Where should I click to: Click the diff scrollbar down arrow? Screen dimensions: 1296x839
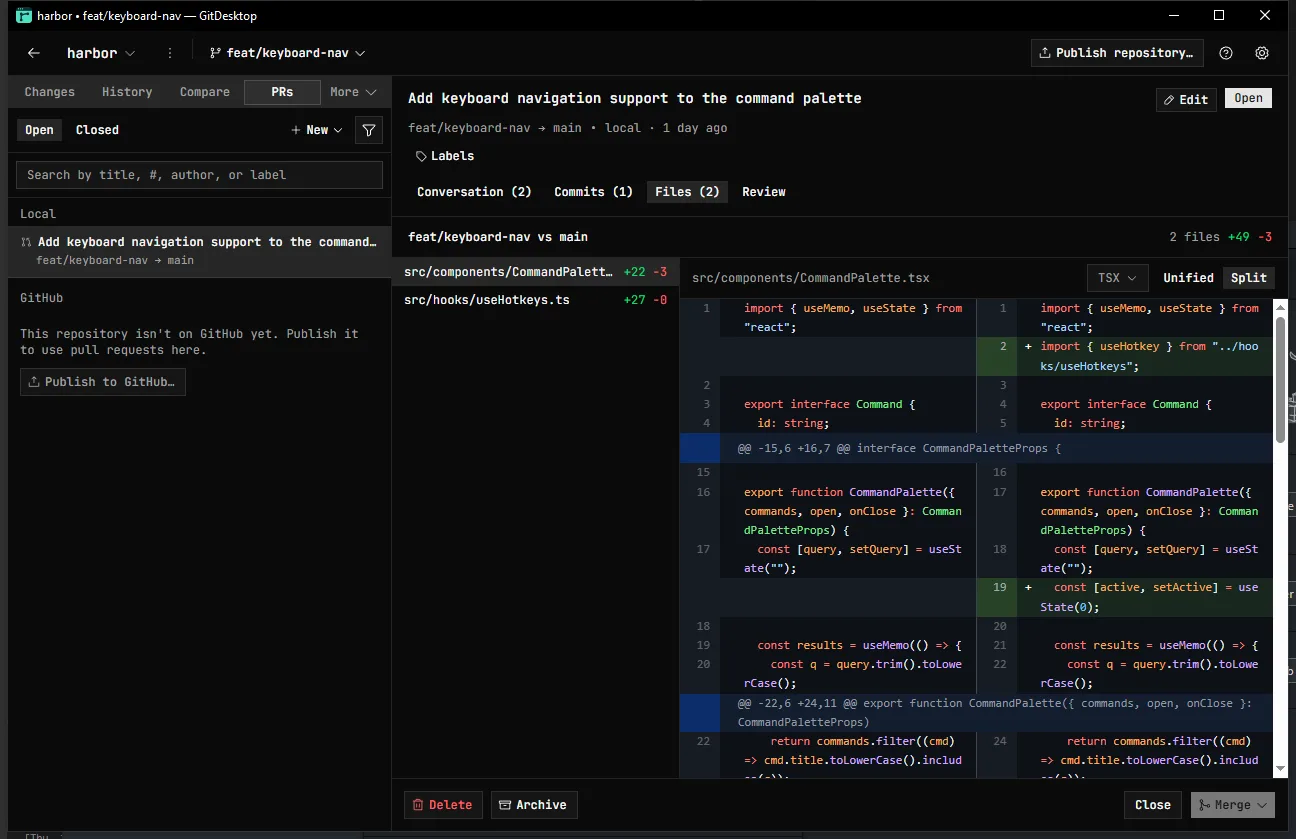click(x=1281, y=768)
